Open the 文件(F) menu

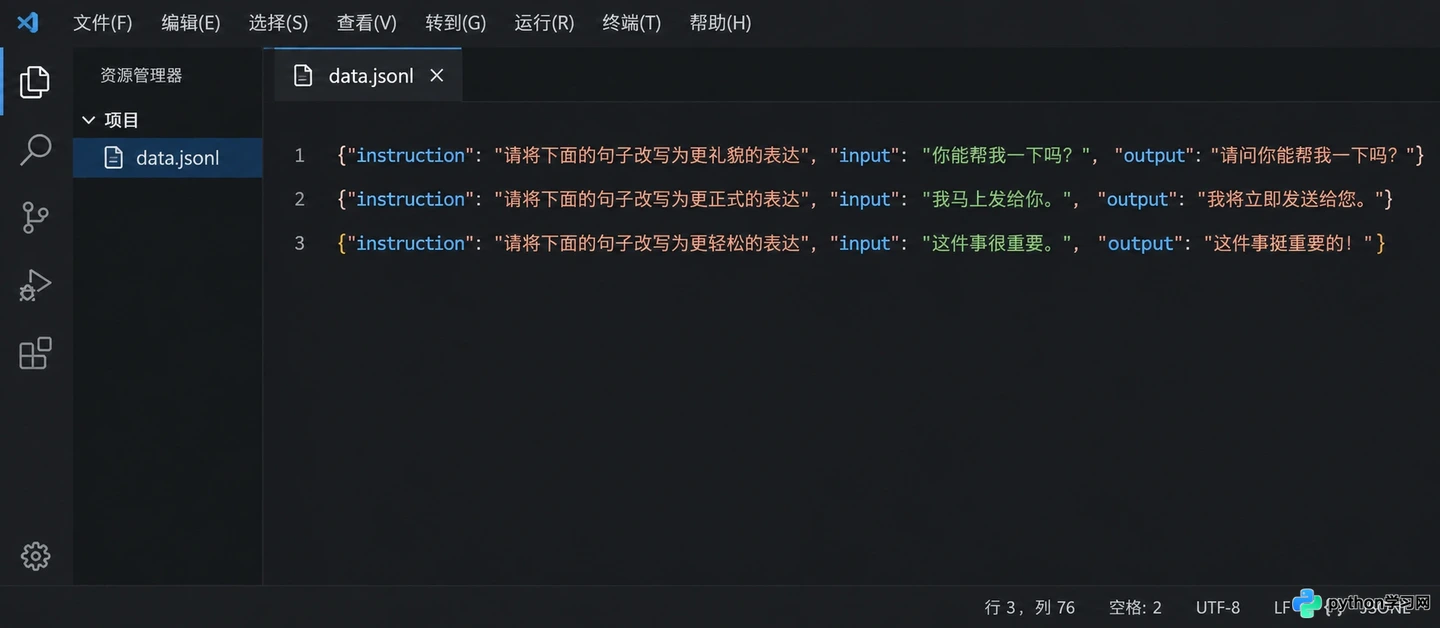click(x=102, y=22)
